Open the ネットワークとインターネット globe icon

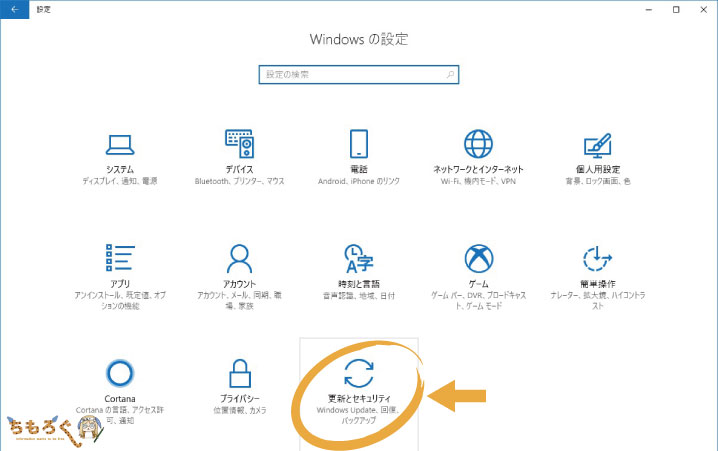coord(478,144)
